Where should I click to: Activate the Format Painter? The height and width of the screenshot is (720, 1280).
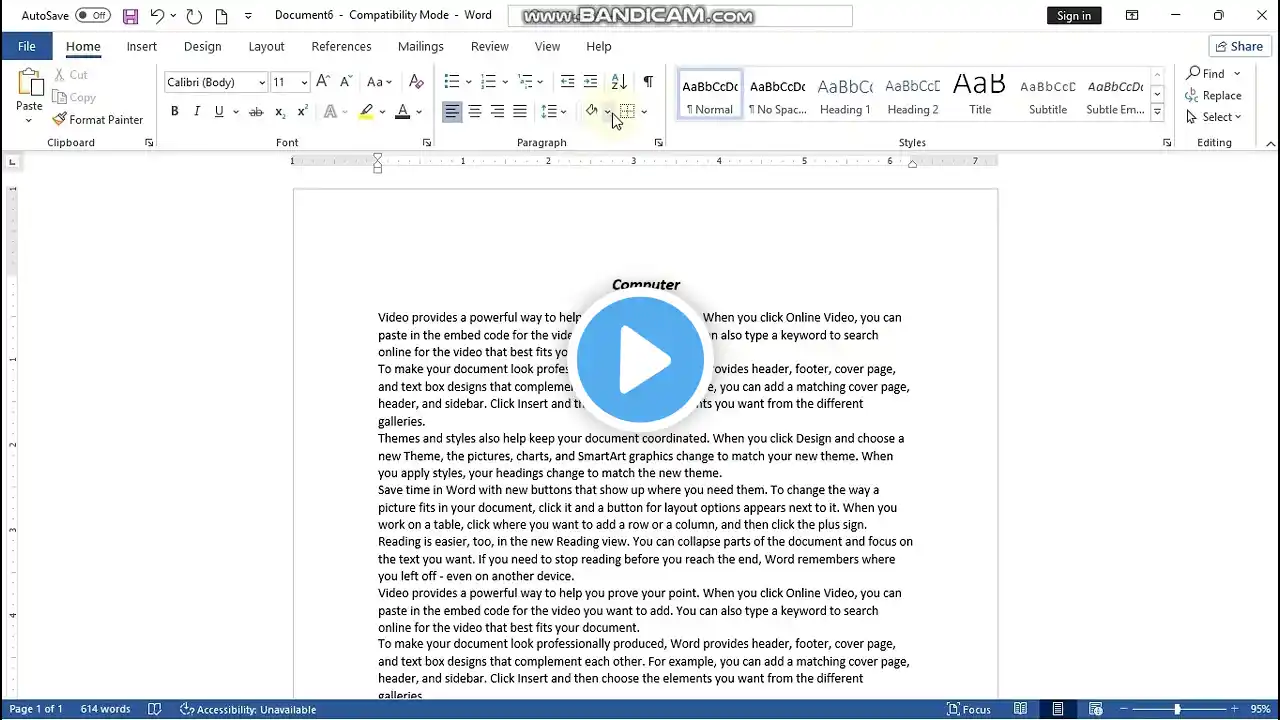98,119
